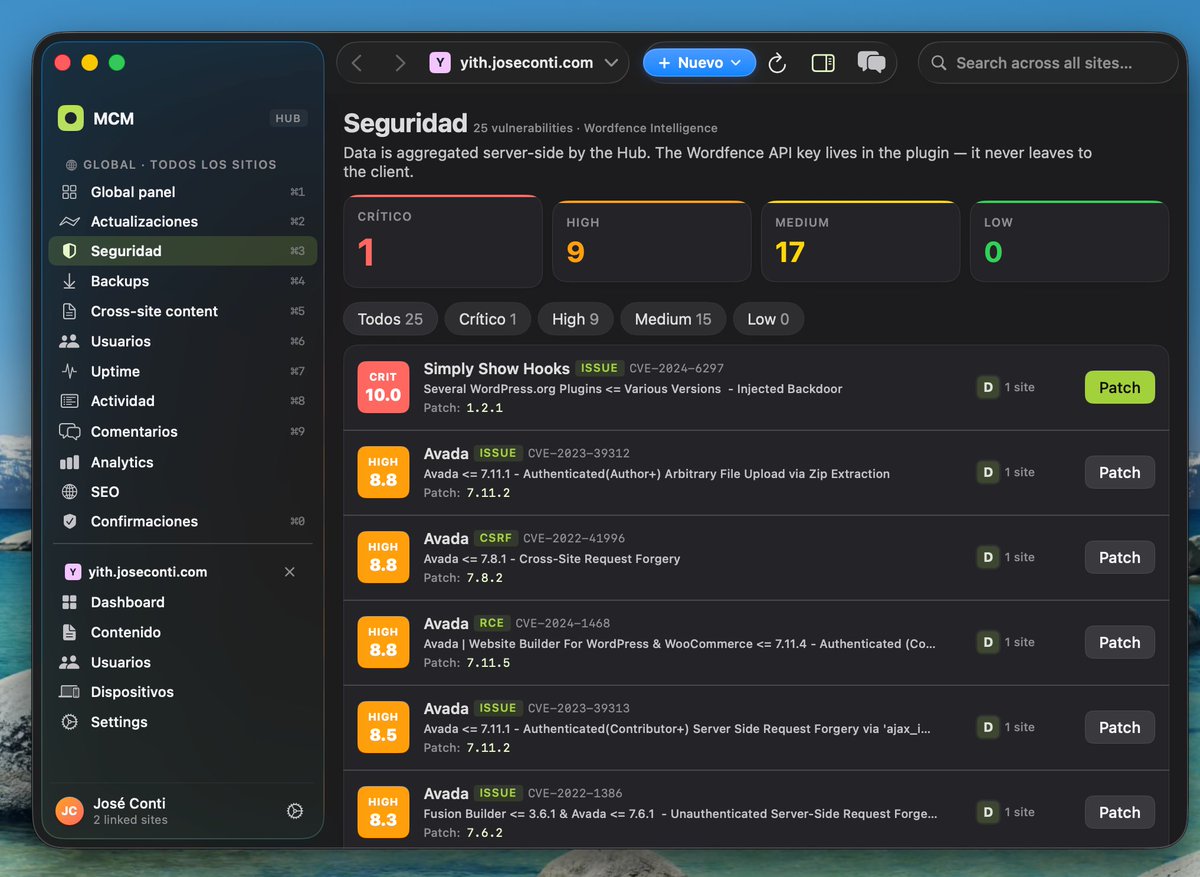
Task: Open Comentarios in the sidebar
Action: [x=182, y=432]
